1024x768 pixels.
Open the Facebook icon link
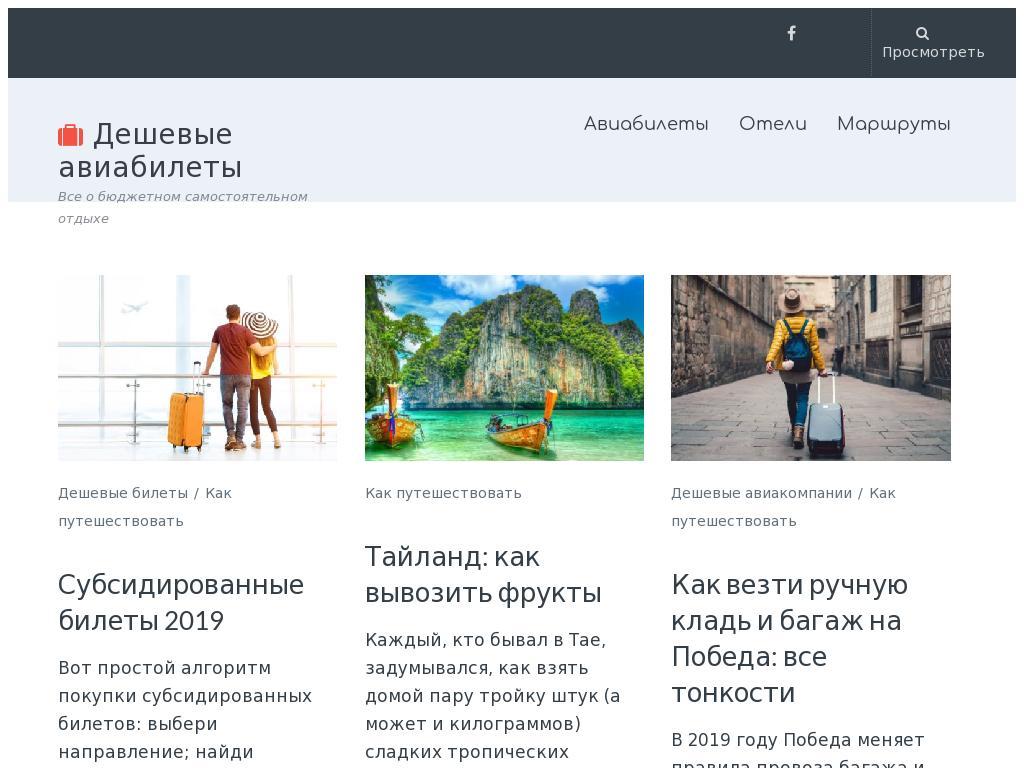coord(792,33)
